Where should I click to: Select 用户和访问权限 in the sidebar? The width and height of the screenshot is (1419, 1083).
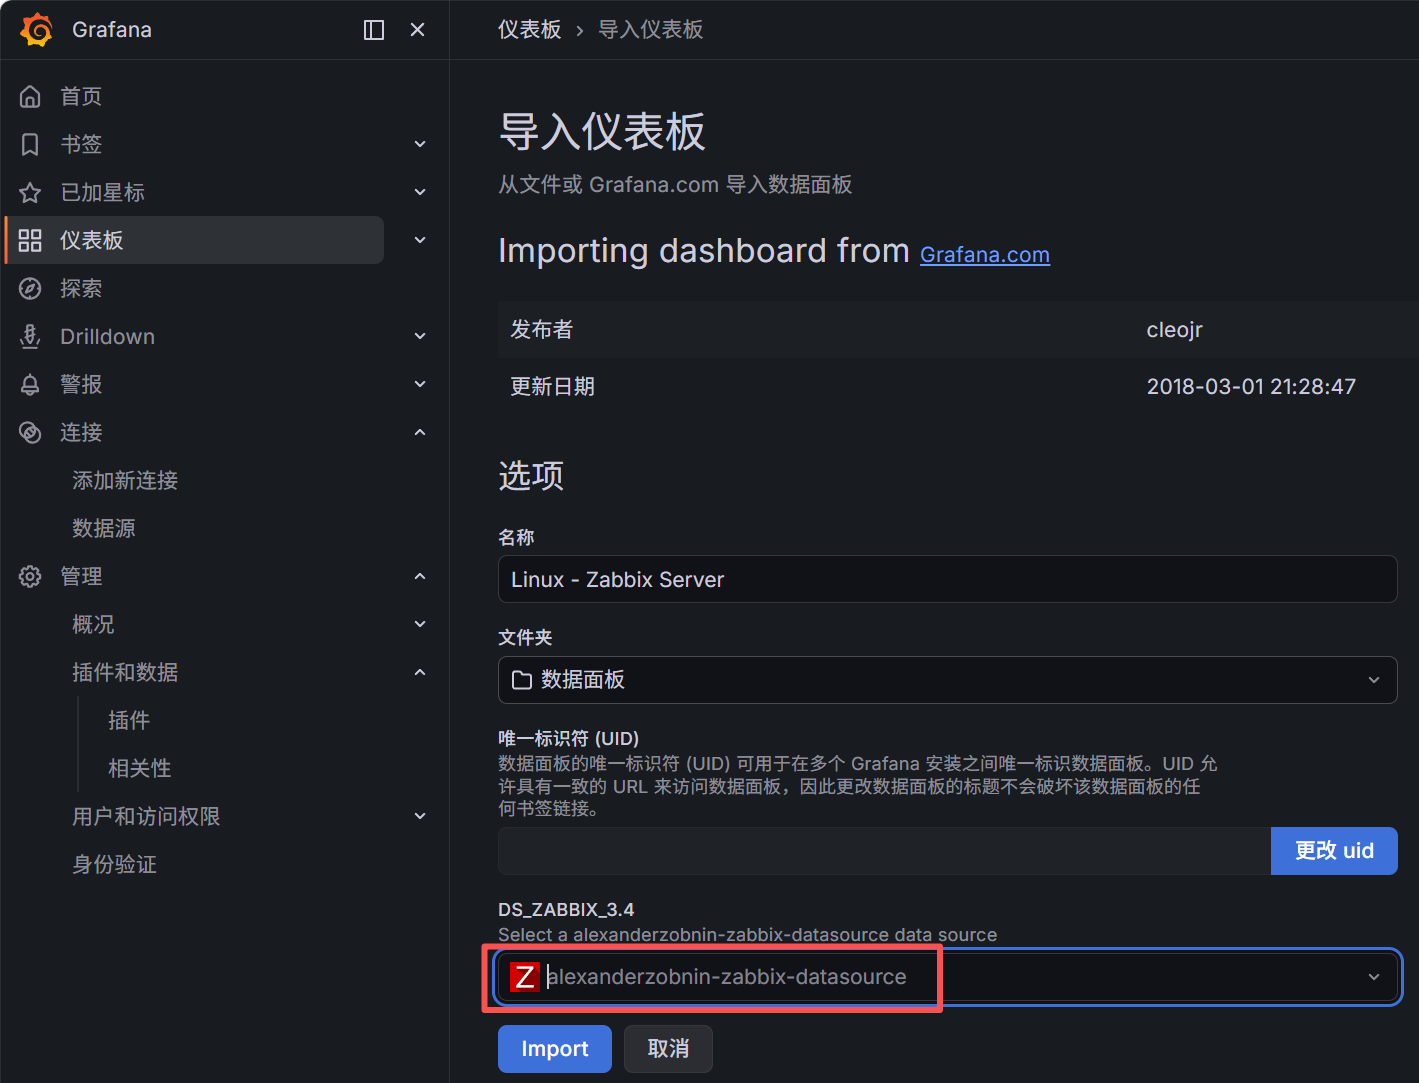point(146,816)
